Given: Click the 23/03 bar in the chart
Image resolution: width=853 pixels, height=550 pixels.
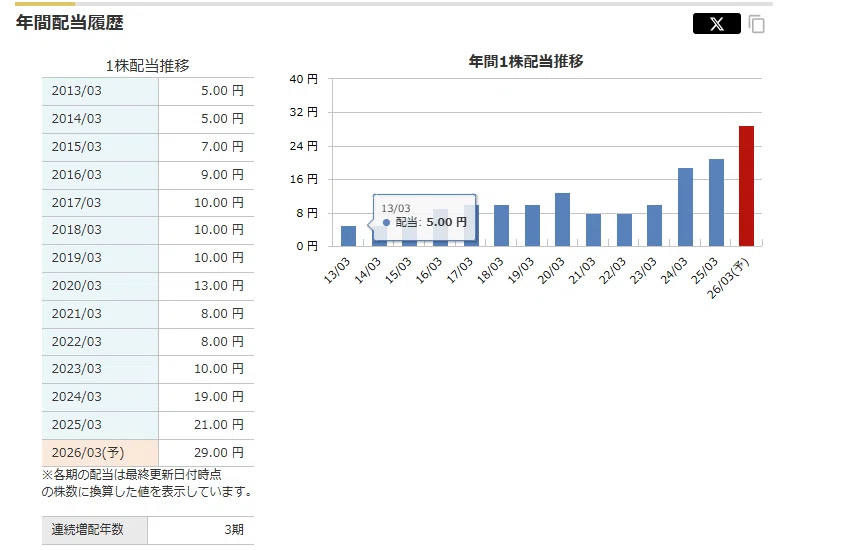Looking at the screenshot, I should point(654,225).
